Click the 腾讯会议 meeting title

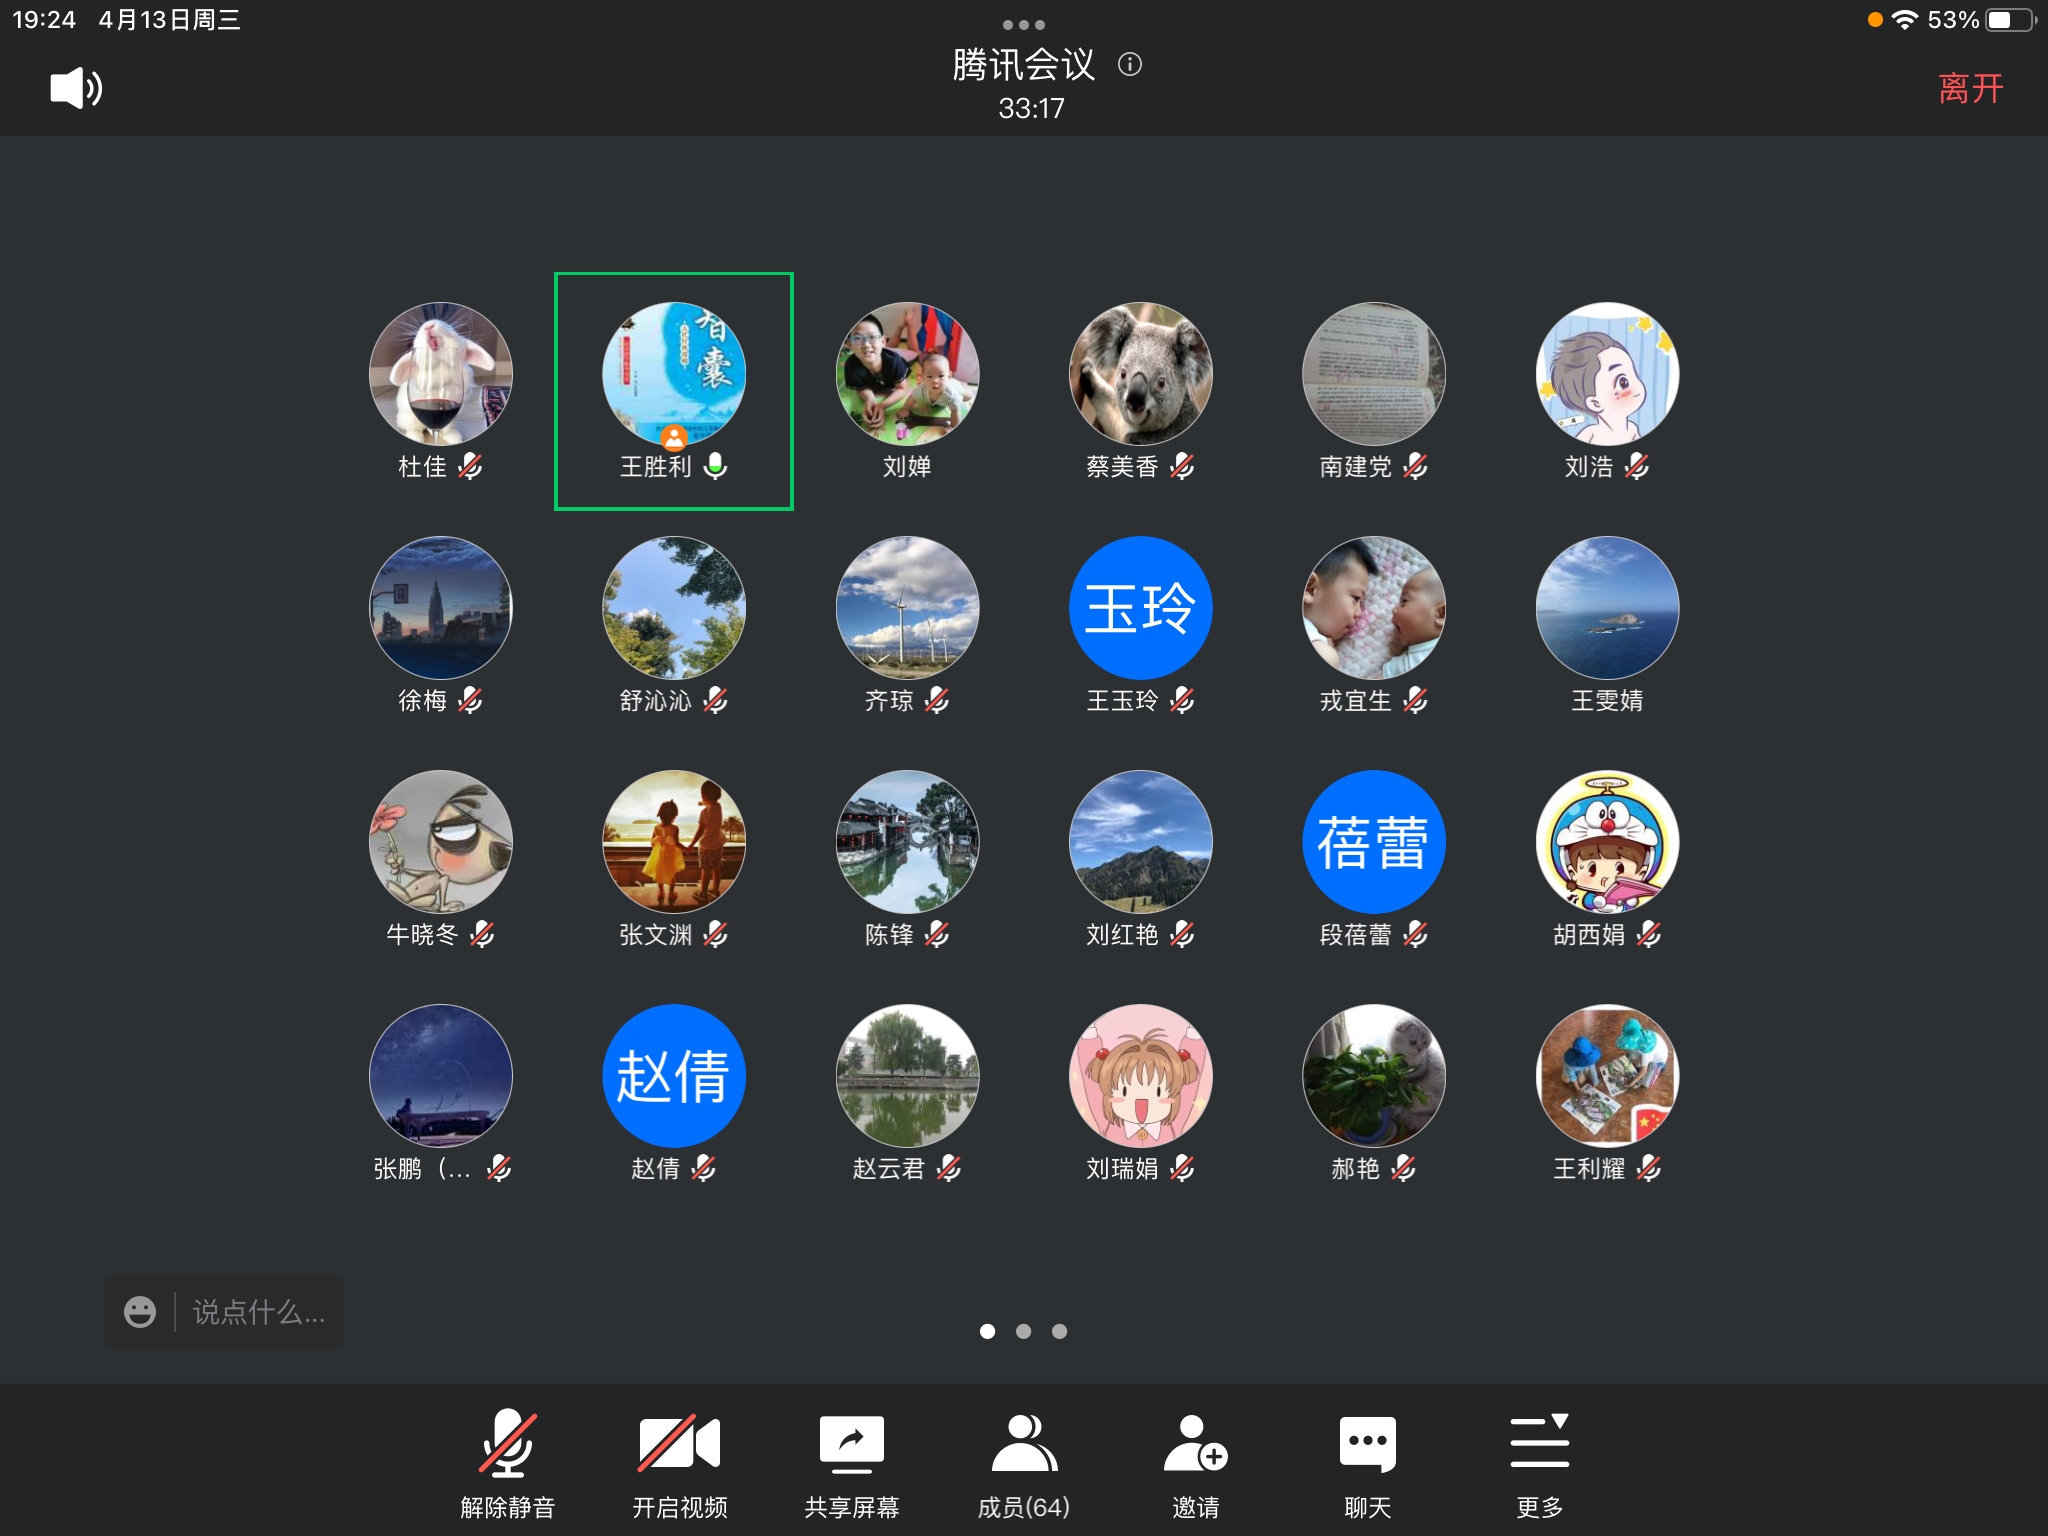click(x=1022, y=65)
